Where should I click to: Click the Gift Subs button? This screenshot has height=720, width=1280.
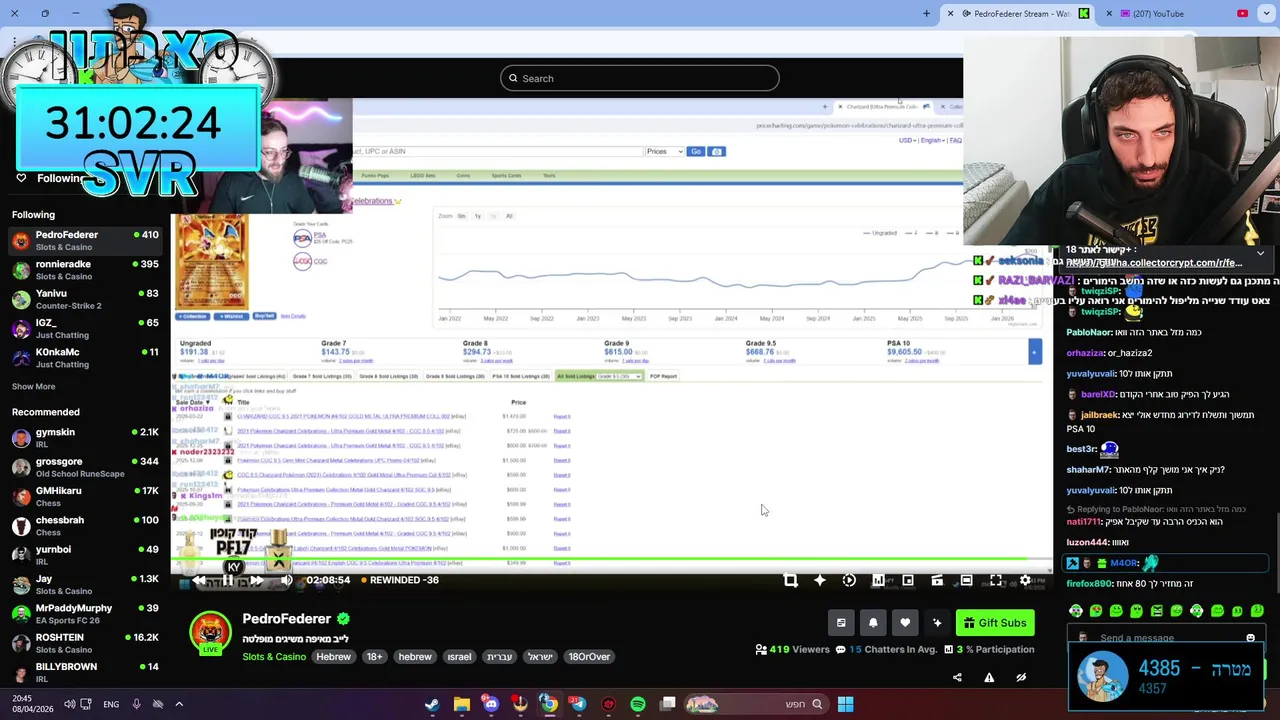pos(995,623)
